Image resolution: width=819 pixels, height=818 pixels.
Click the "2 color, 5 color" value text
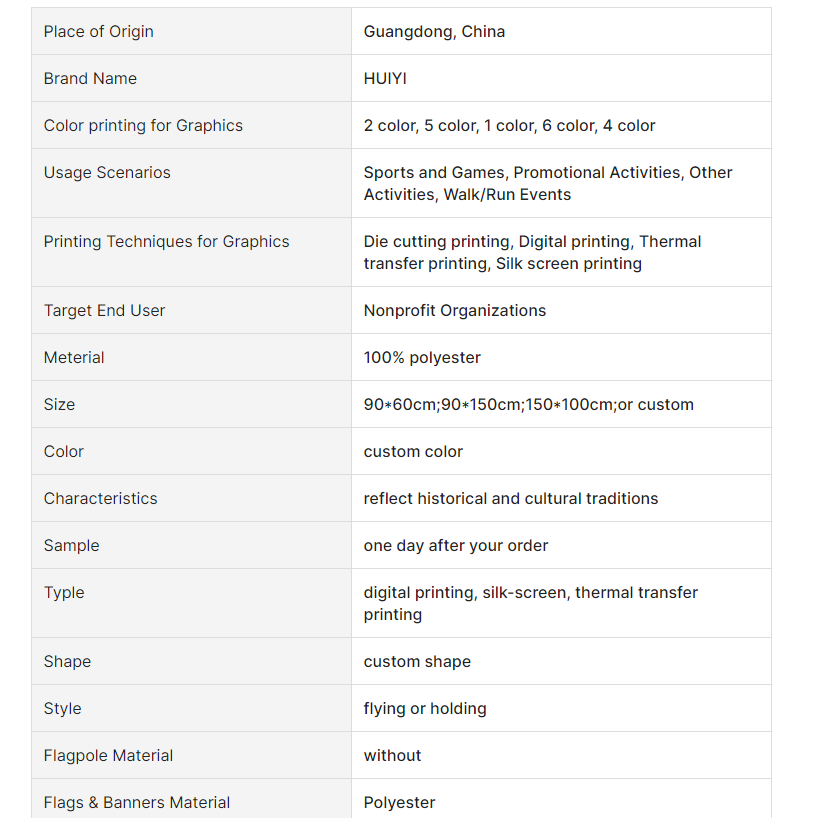(x=420, y=126)
